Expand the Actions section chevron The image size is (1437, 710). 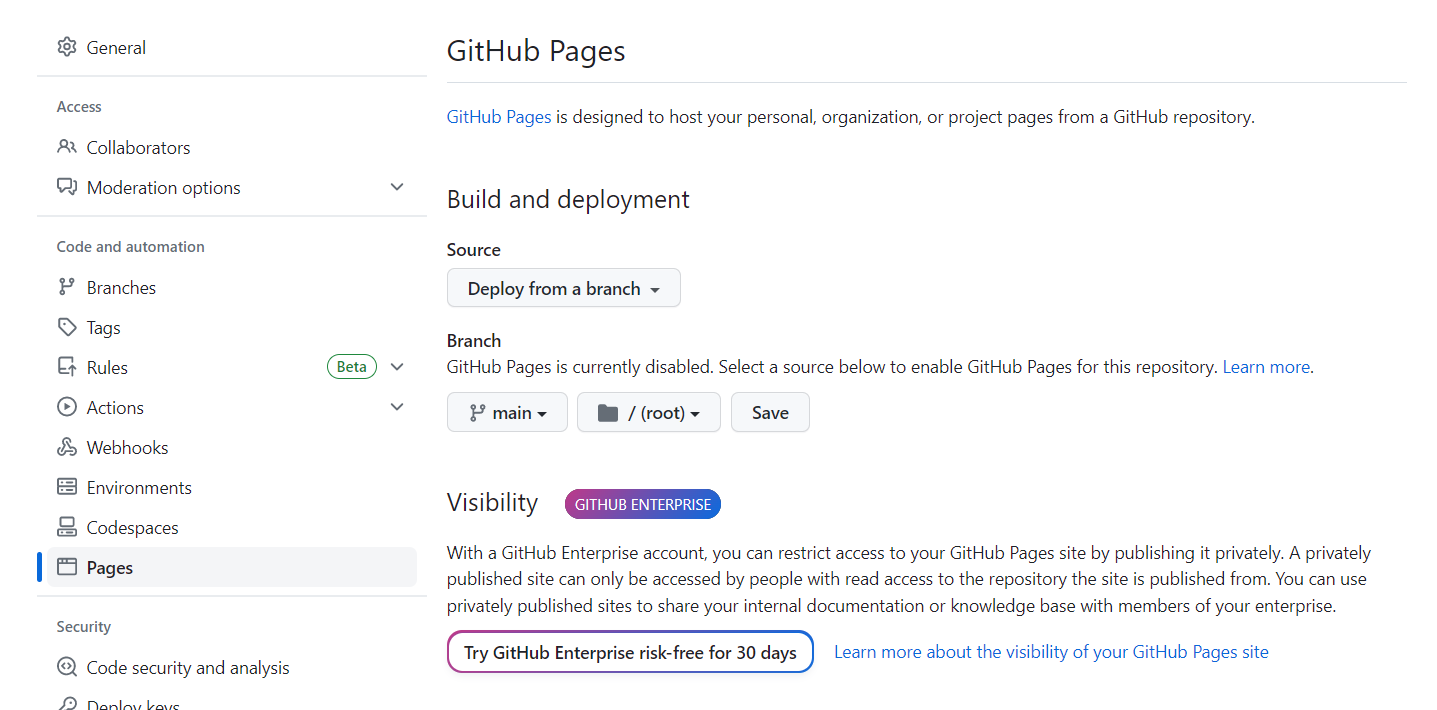coord(397,407)
